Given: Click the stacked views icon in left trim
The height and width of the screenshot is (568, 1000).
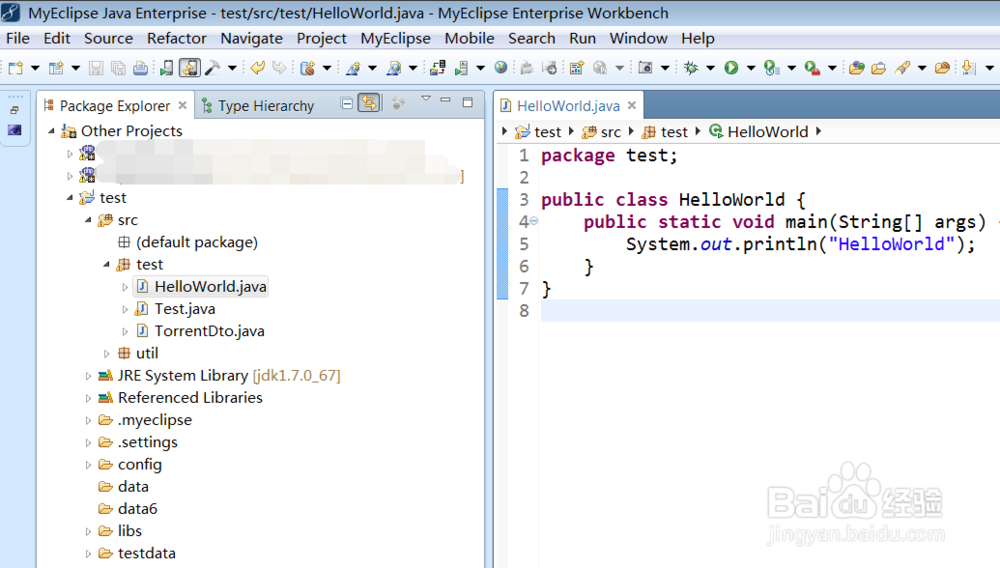Looking at the screenshot, I should [15, 130].
